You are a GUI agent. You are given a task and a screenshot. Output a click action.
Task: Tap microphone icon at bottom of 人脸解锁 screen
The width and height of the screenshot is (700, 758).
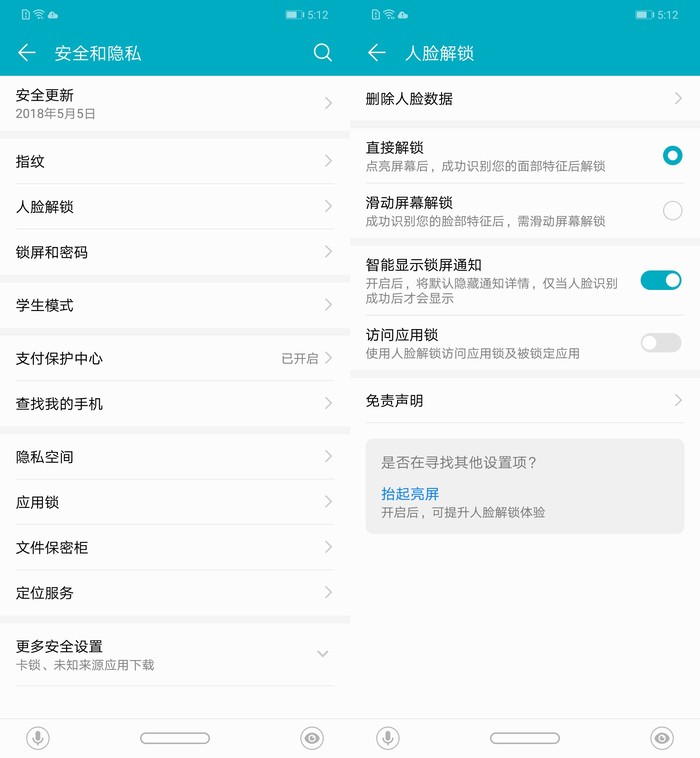tap(387, 738)
